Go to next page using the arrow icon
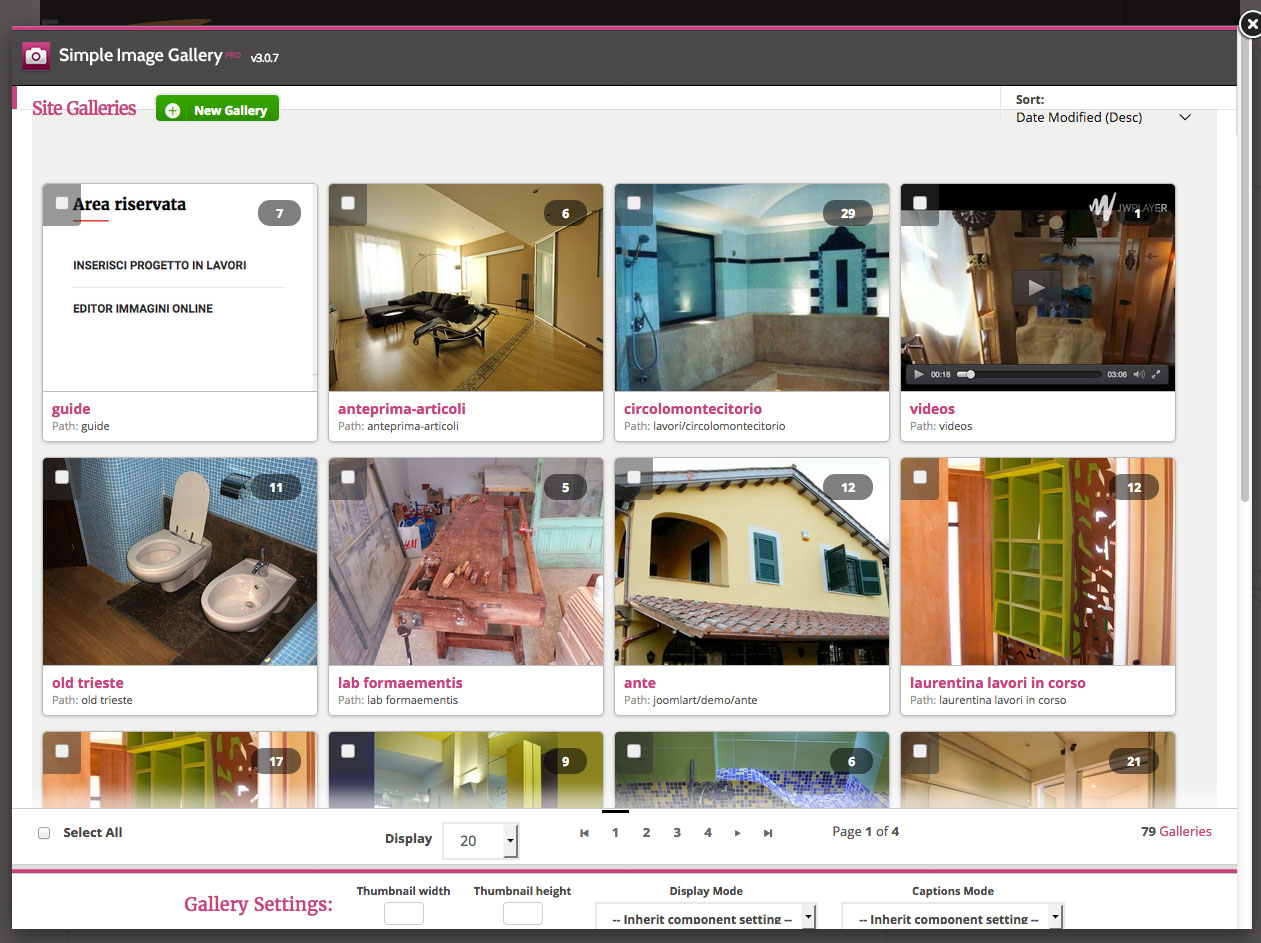 [x=738, y=833]
